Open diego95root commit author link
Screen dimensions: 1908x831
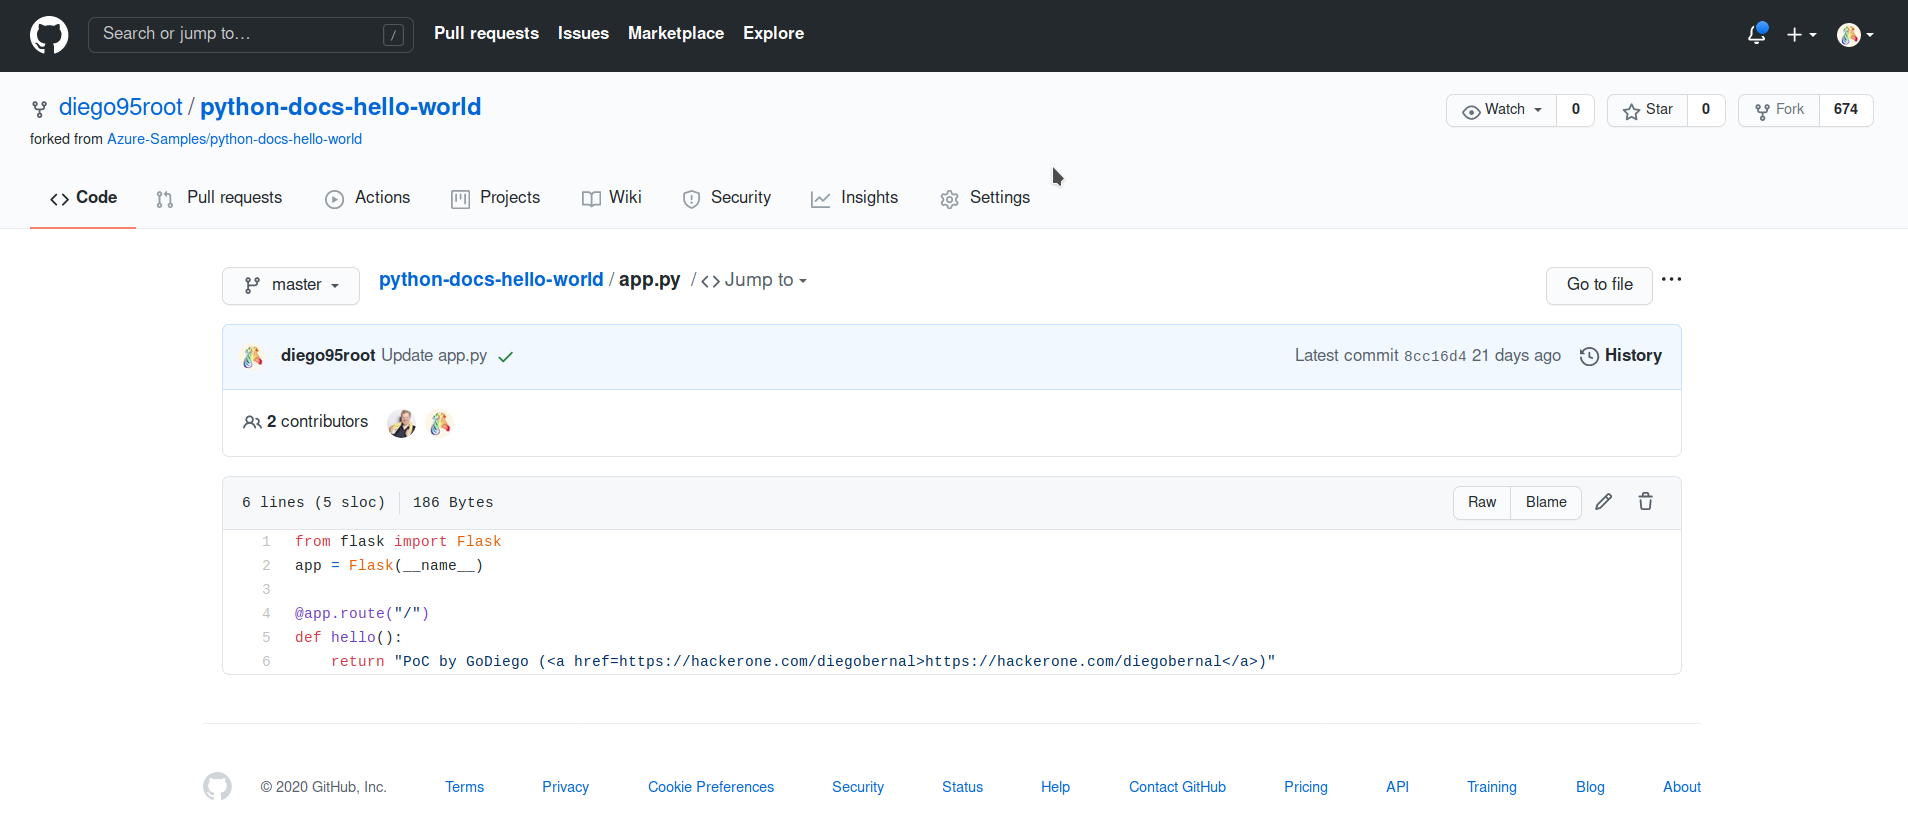tap(328, 356)
